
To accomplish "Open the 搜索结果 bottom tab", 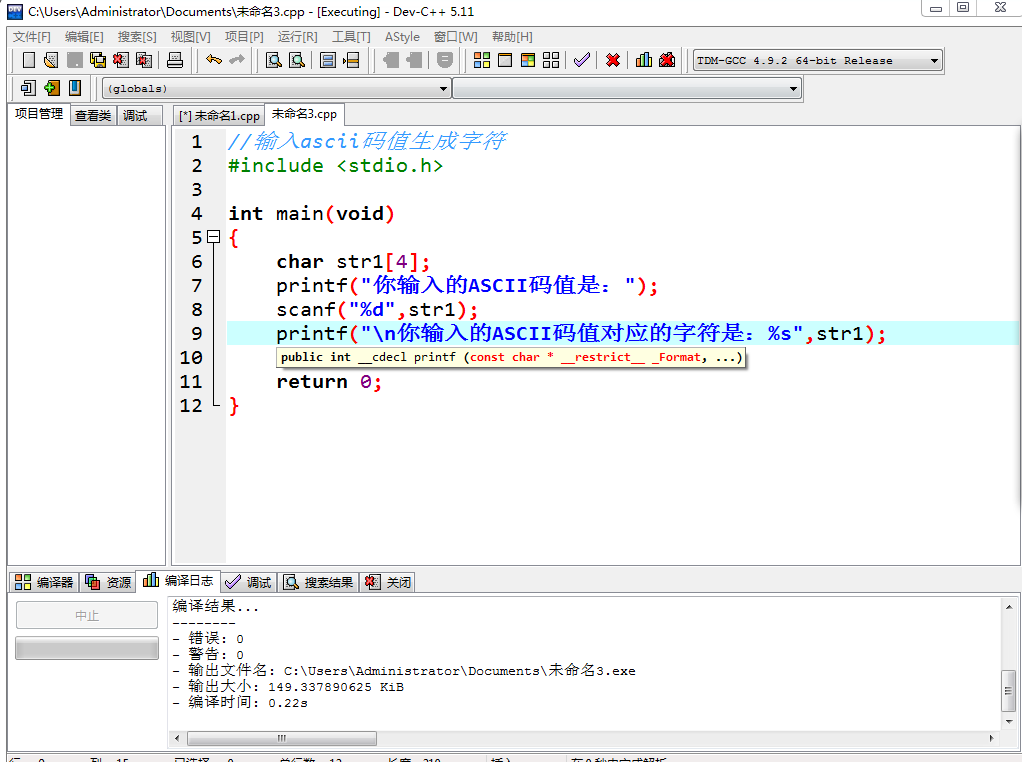I will (319, 582).
